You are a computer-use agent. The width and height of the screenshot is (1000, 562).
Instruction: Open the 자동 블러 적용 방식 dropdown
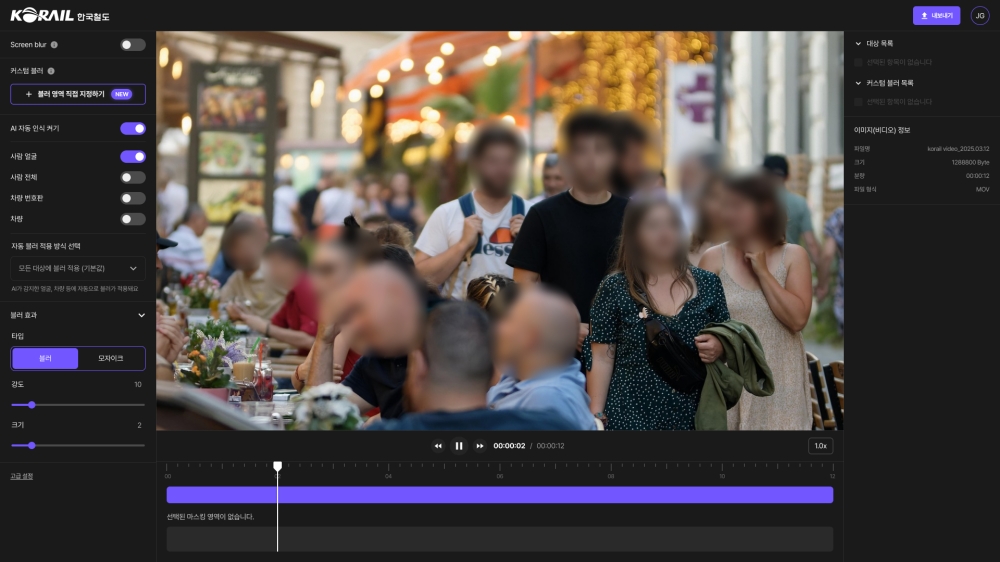[78, 268]
